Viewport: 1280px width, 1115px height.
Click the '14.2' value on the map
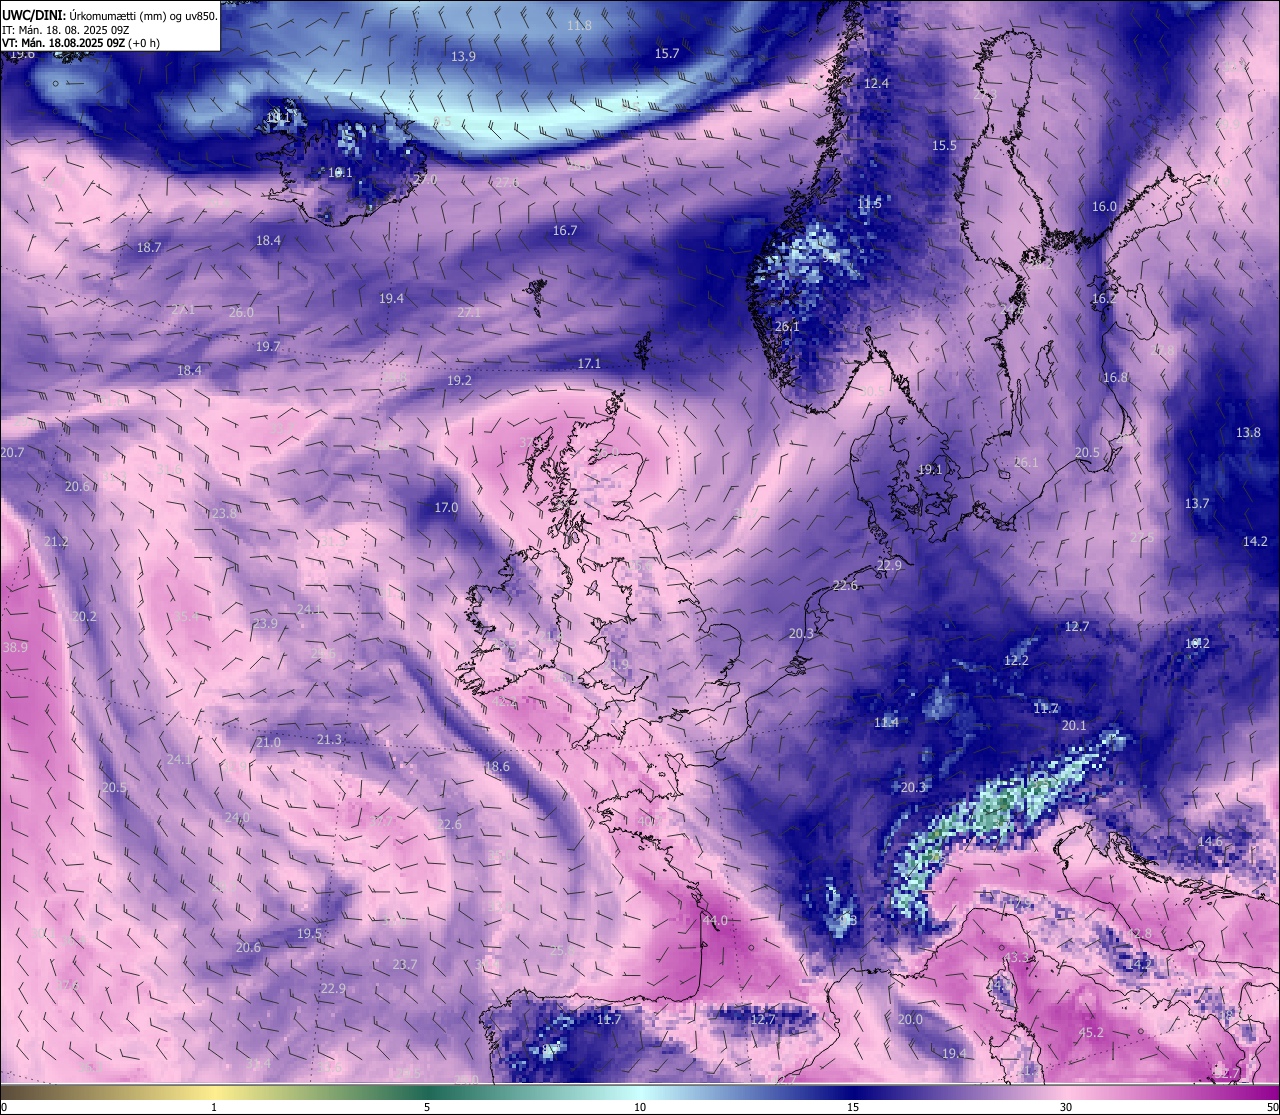click(x=1255, y=541)
